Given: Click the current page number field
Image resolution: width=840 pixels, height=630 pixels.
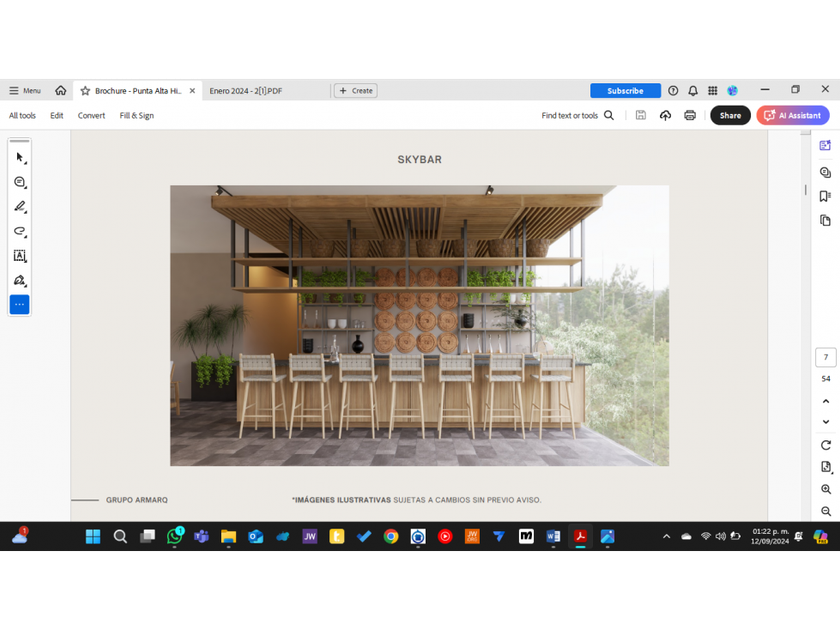Looking at the screenshot, I should (x=825, y=358).
